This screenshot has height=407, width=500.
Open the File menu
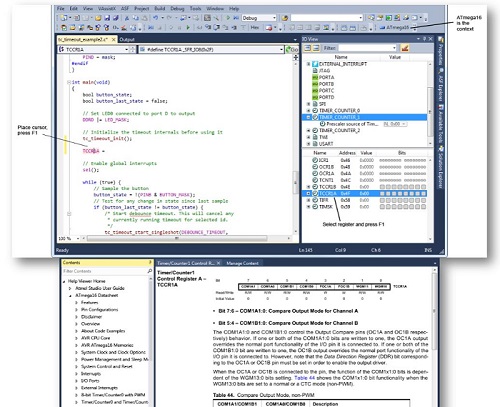pyautogui.click(x=61, y=8)
